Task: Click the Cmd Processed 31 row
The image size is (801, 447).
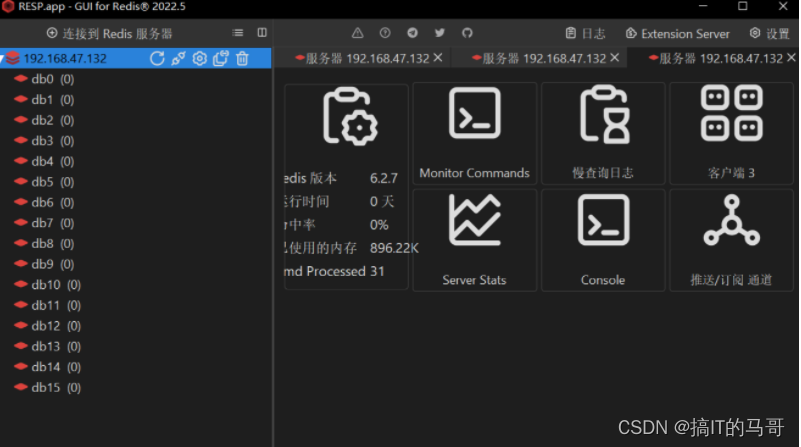Action: coord(334,271)
